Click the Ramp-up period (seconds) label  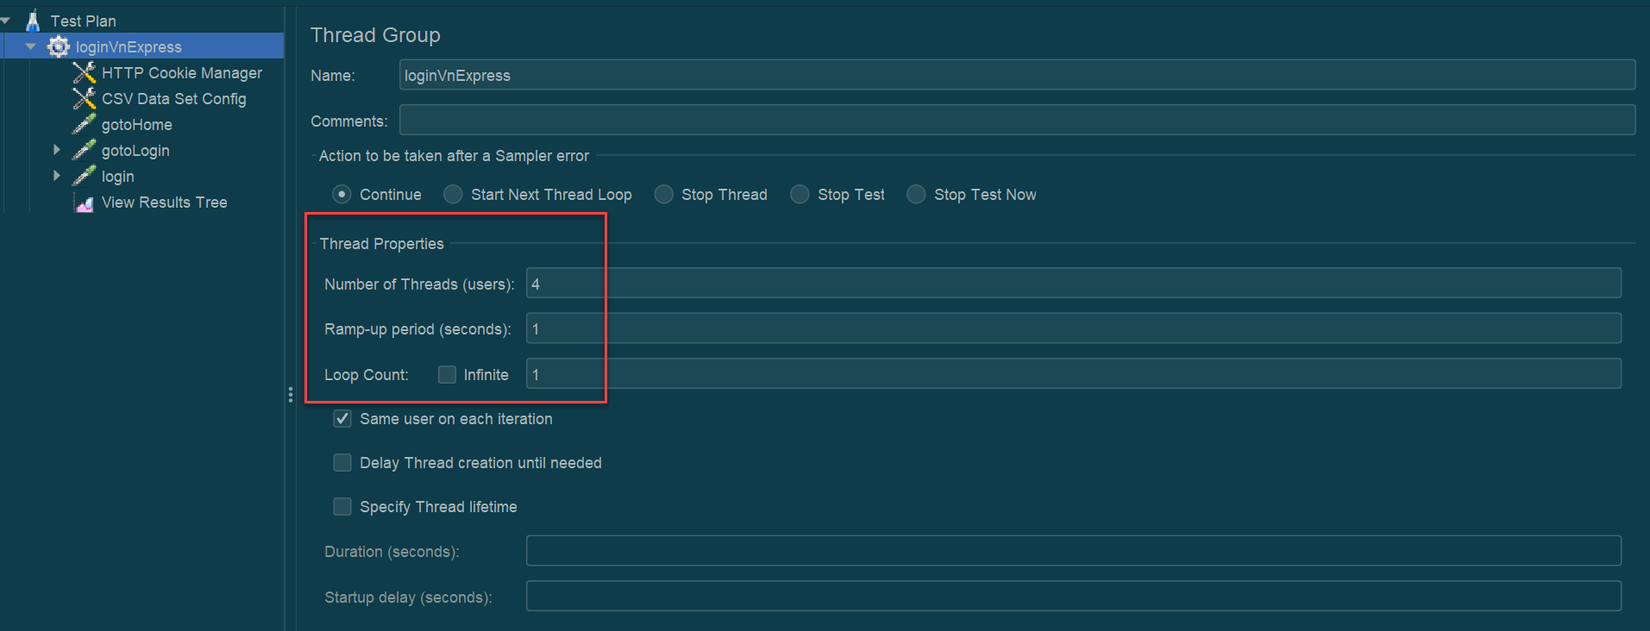(417, 329)
